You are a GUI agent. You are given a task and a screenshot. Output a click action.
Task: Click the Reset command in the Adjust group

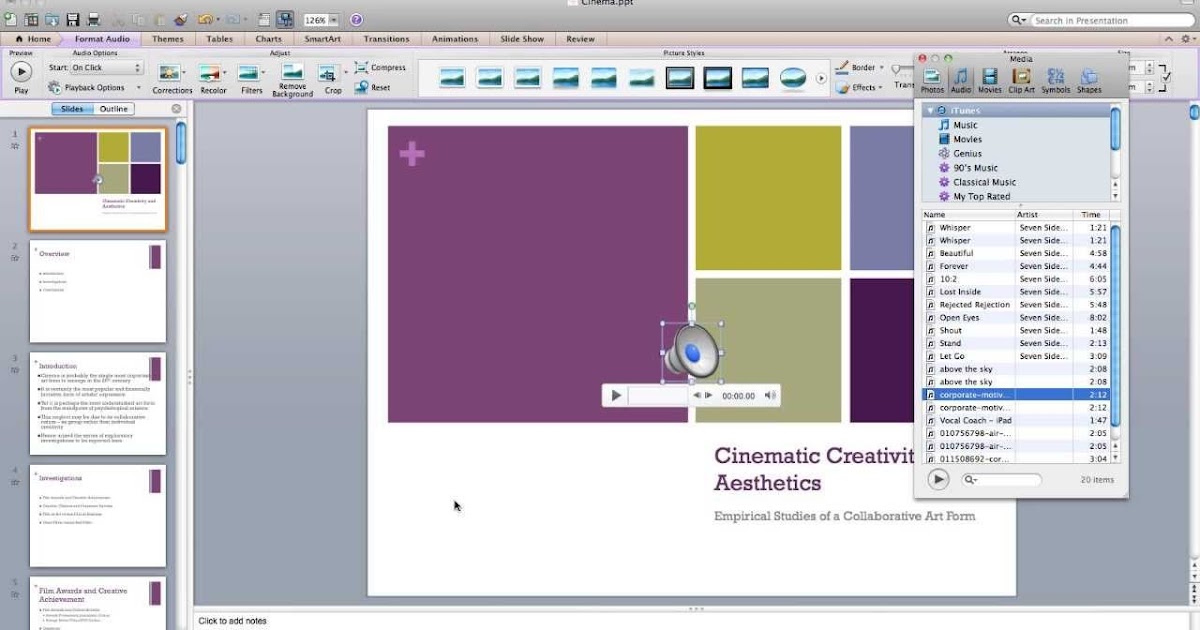378,87
